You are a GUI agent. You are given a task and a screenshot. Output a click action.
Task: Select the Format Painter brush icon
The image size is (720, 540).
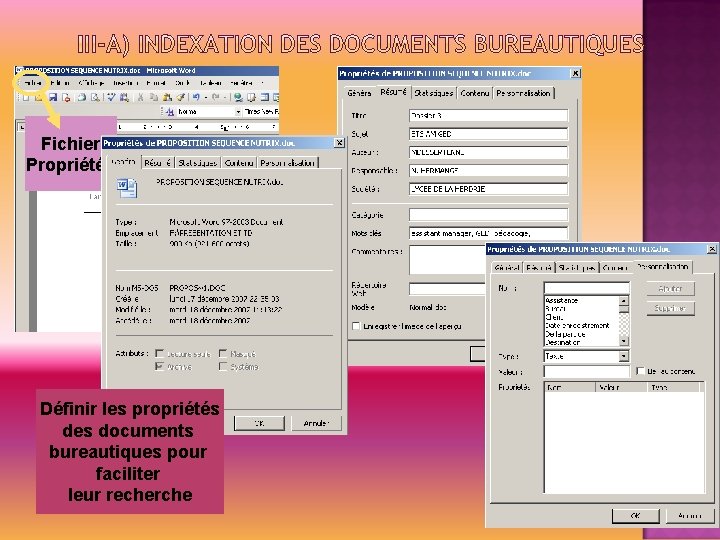pyautogui.click(x=180, y=97)
